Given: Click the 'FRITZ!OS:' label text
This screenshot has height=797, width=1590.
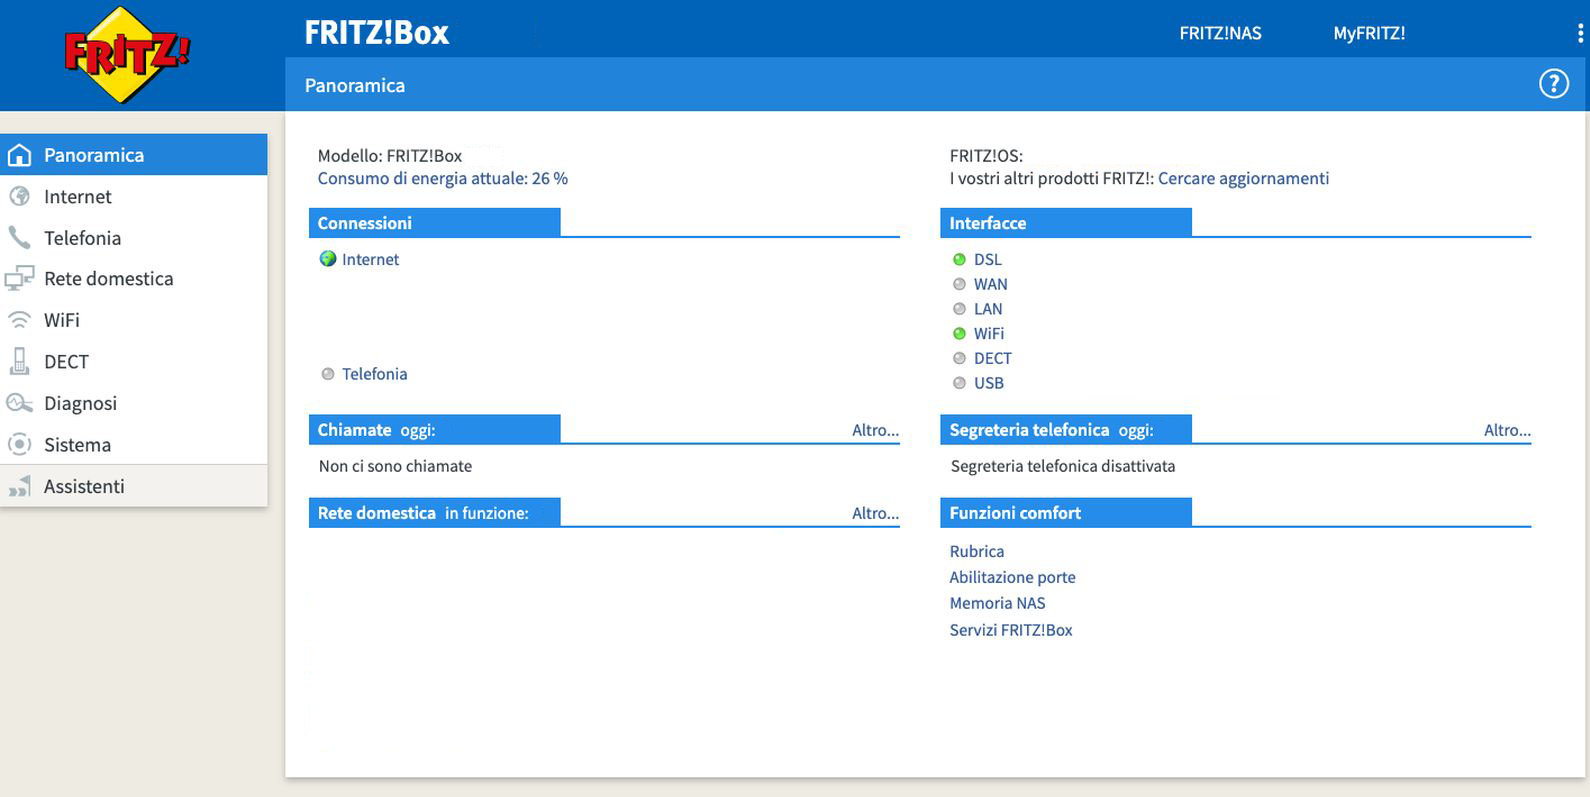Looking at the screenshot, I should pyautogui.click(x=986, y=156).
